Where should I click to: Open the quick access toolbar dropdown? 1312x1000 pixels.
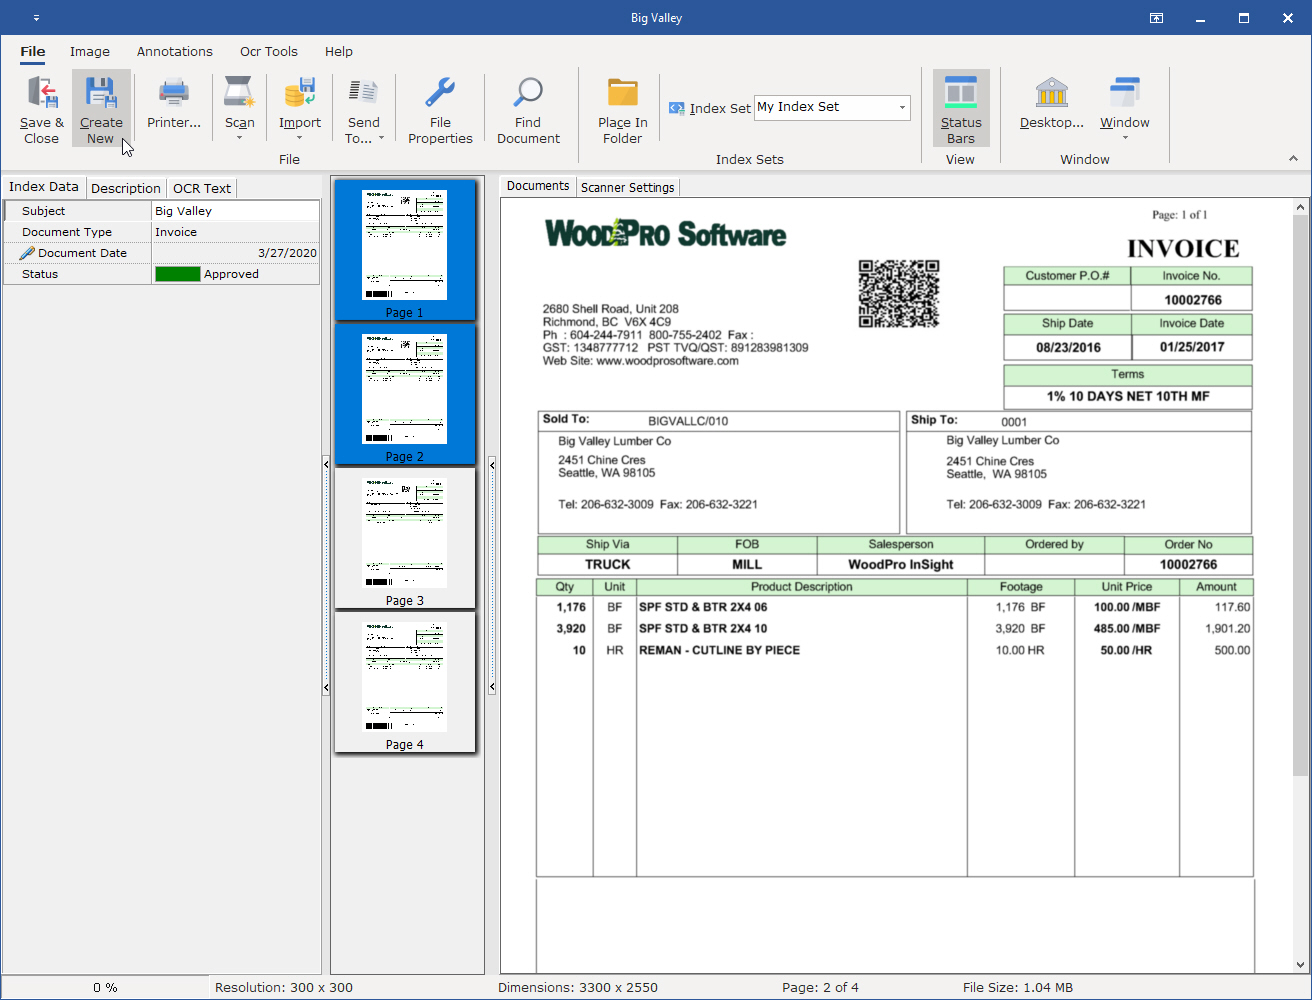[36, 18]
